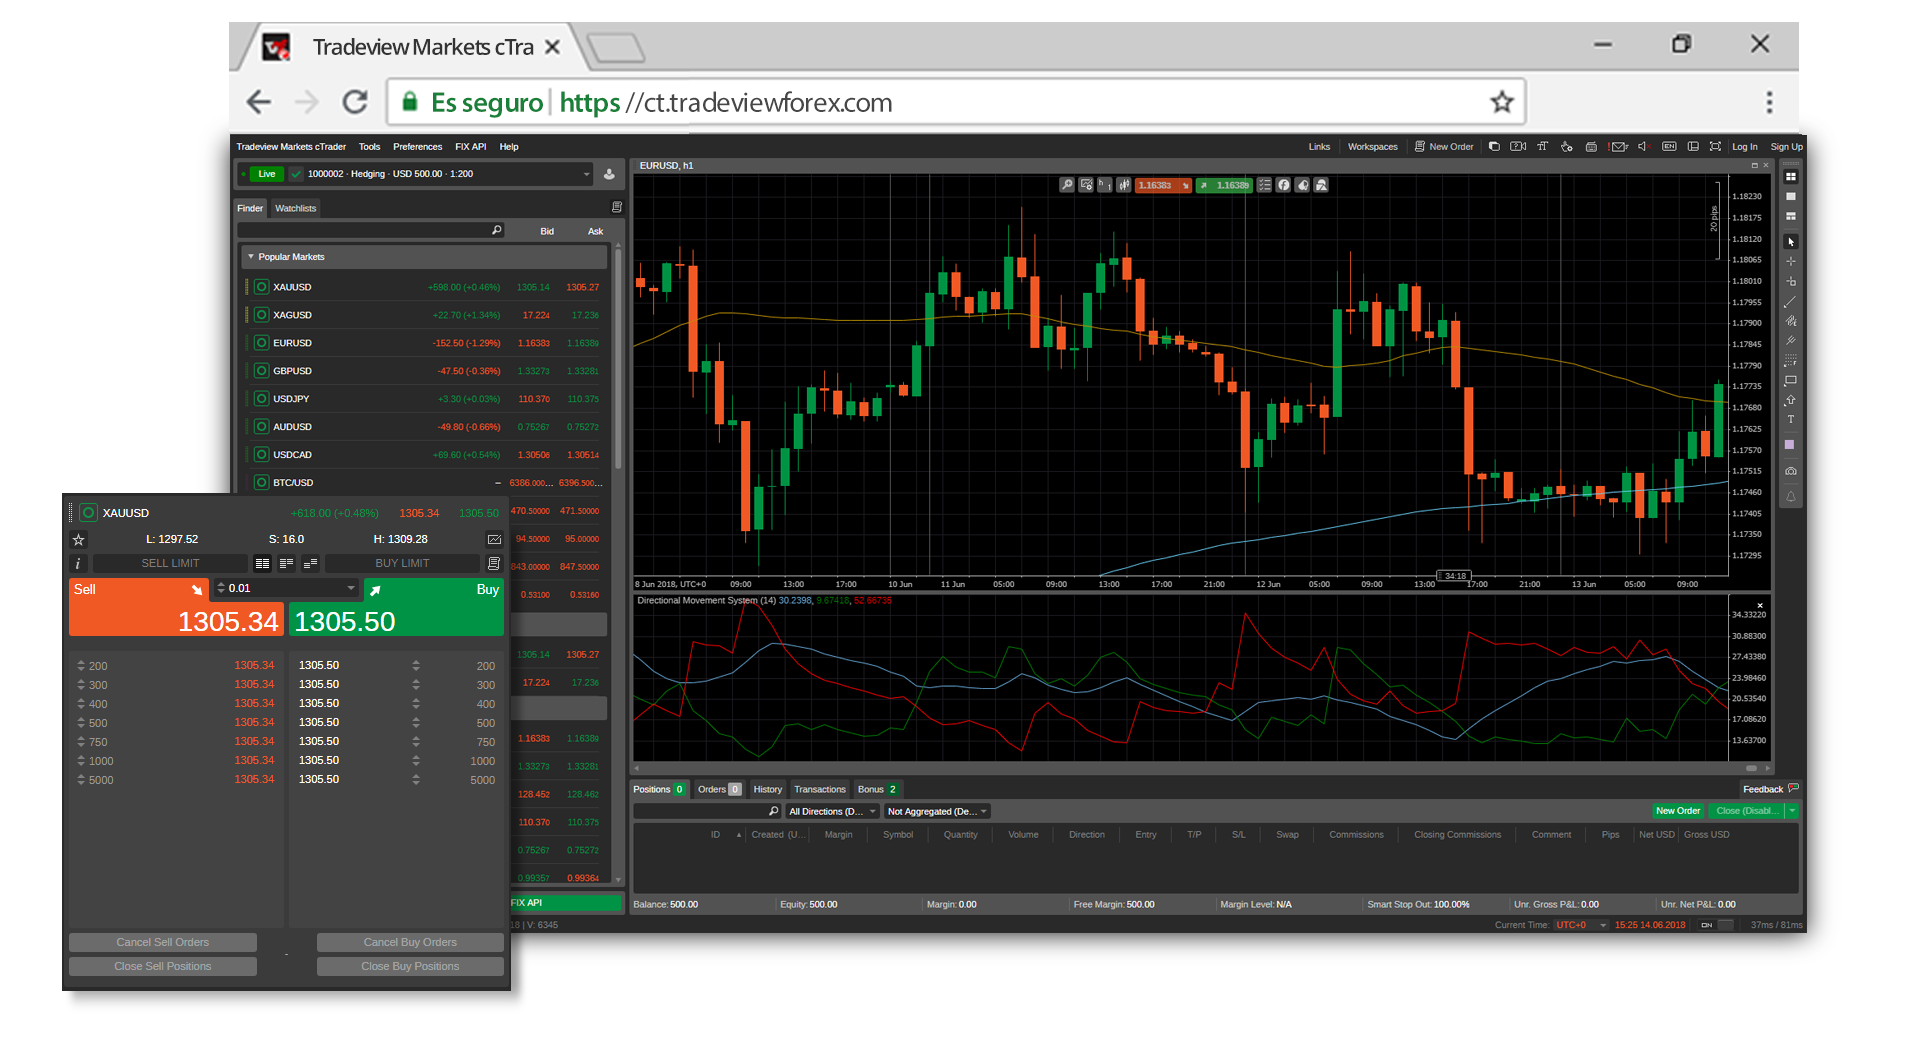This screenshot has height=1038, width=1919.
Task: Open the XAUUSD volume 0.01 dropdown
Action: 350,588
